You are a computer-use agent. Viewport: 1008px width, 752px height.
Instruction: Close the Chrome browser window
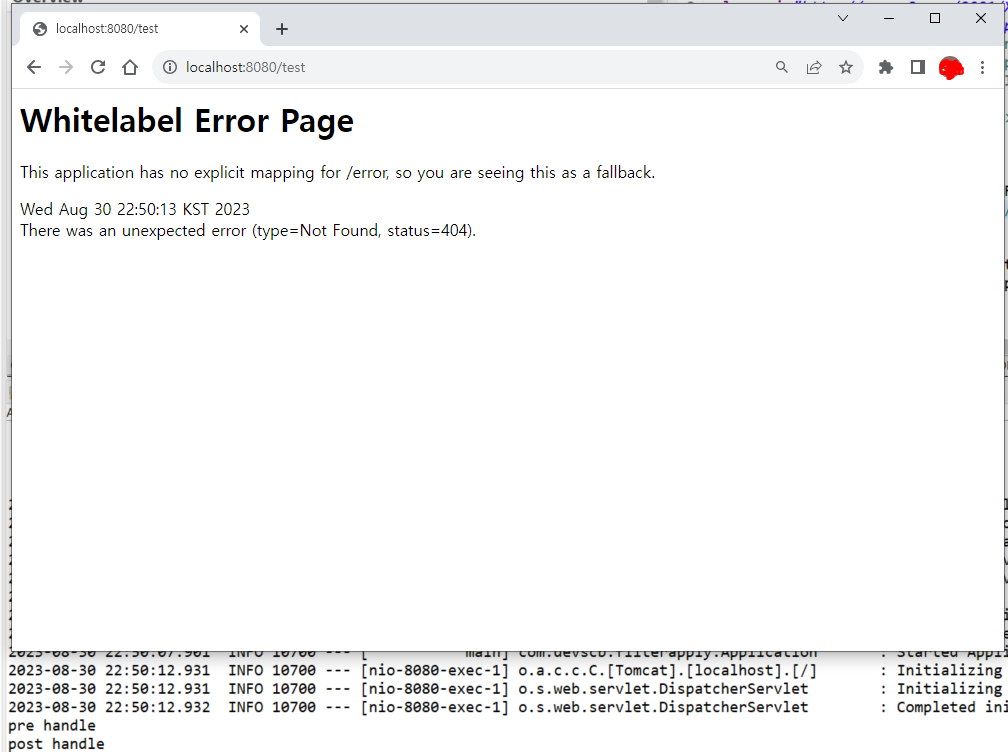[981, 18]
